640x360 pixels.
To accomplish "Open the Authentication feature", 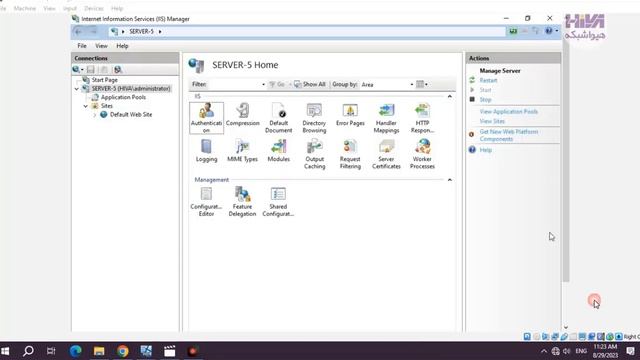I will tap(206, 118).
